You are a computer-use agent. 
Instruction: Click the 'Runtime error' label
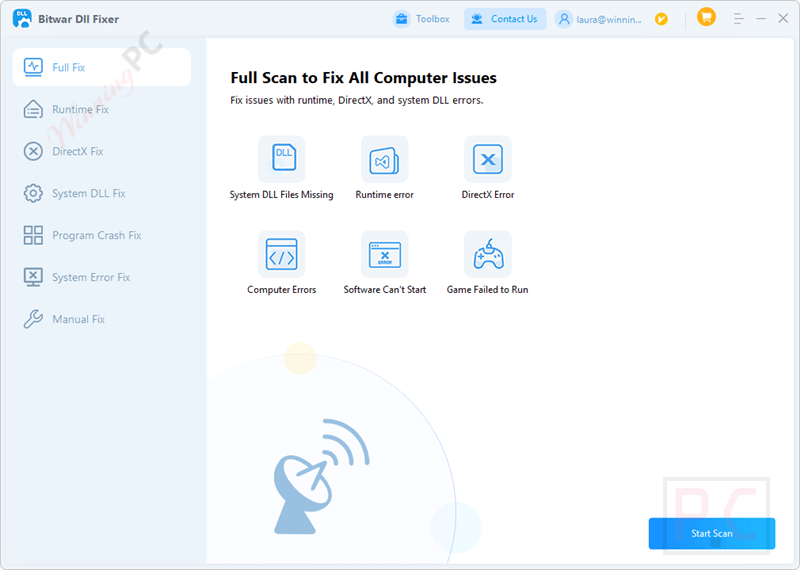click(385, 194)
